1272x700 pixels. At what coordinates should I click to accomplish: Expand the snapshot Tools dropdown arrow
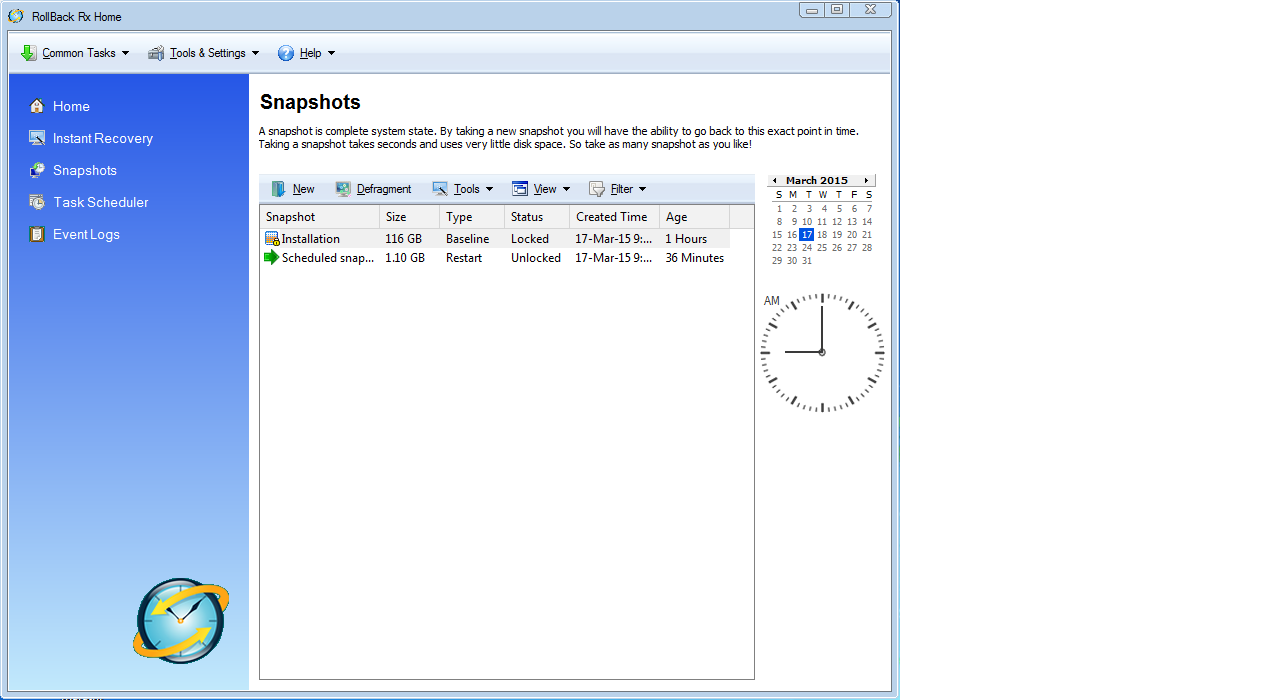coord(489,189)
